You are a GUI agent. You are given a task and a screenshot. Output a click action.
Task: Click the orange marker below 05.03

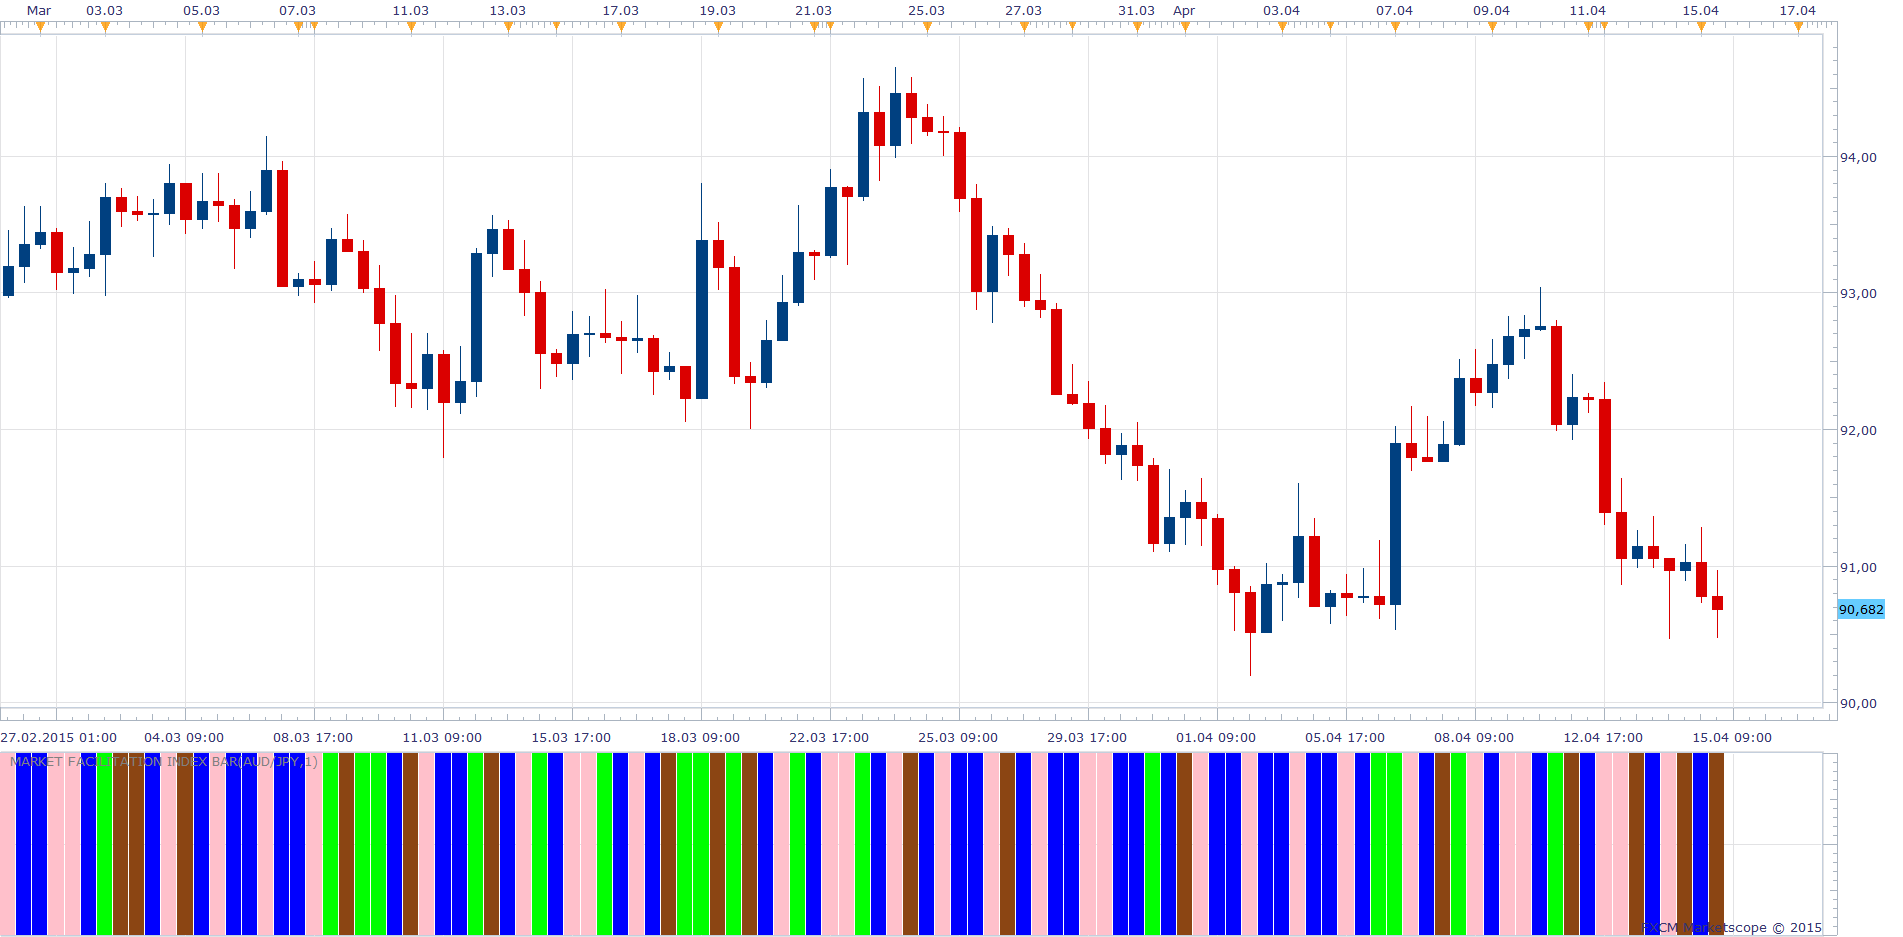pyautogui.click(x=202, y=27)
